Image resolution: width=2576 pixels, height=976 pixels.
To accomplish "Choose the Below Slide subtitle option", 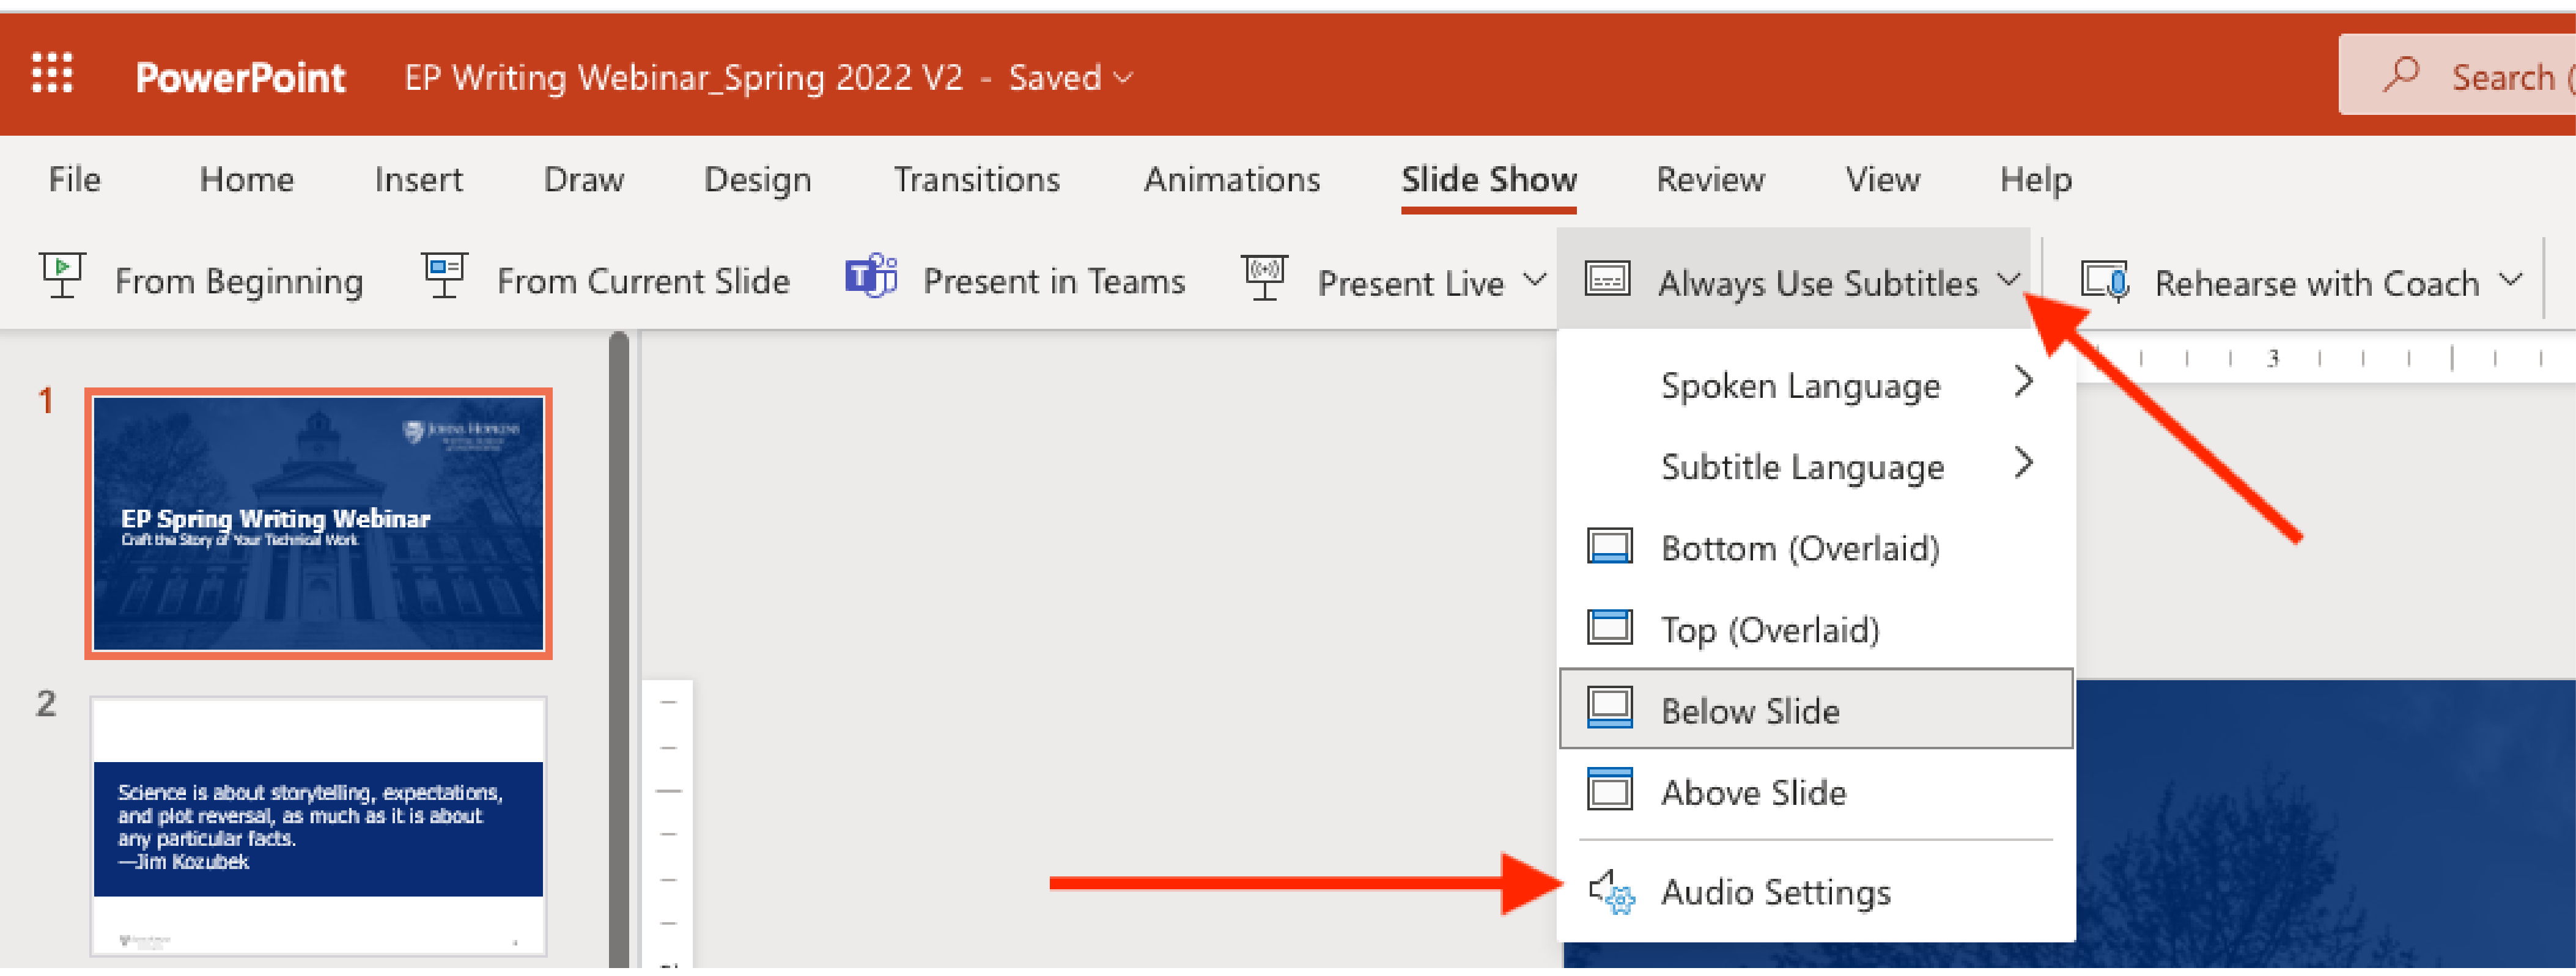I will pos(1816,709).
